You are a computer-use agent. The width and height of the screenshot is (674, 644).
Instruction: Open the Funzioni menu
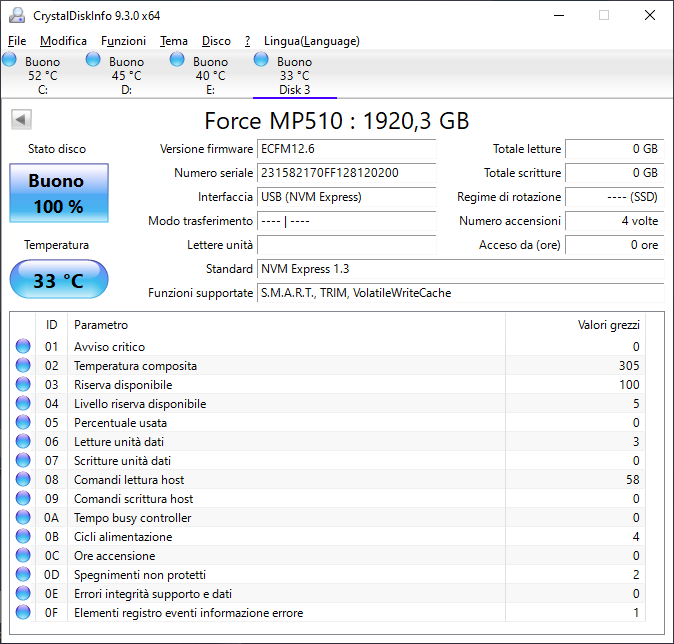tap(123, 41)
